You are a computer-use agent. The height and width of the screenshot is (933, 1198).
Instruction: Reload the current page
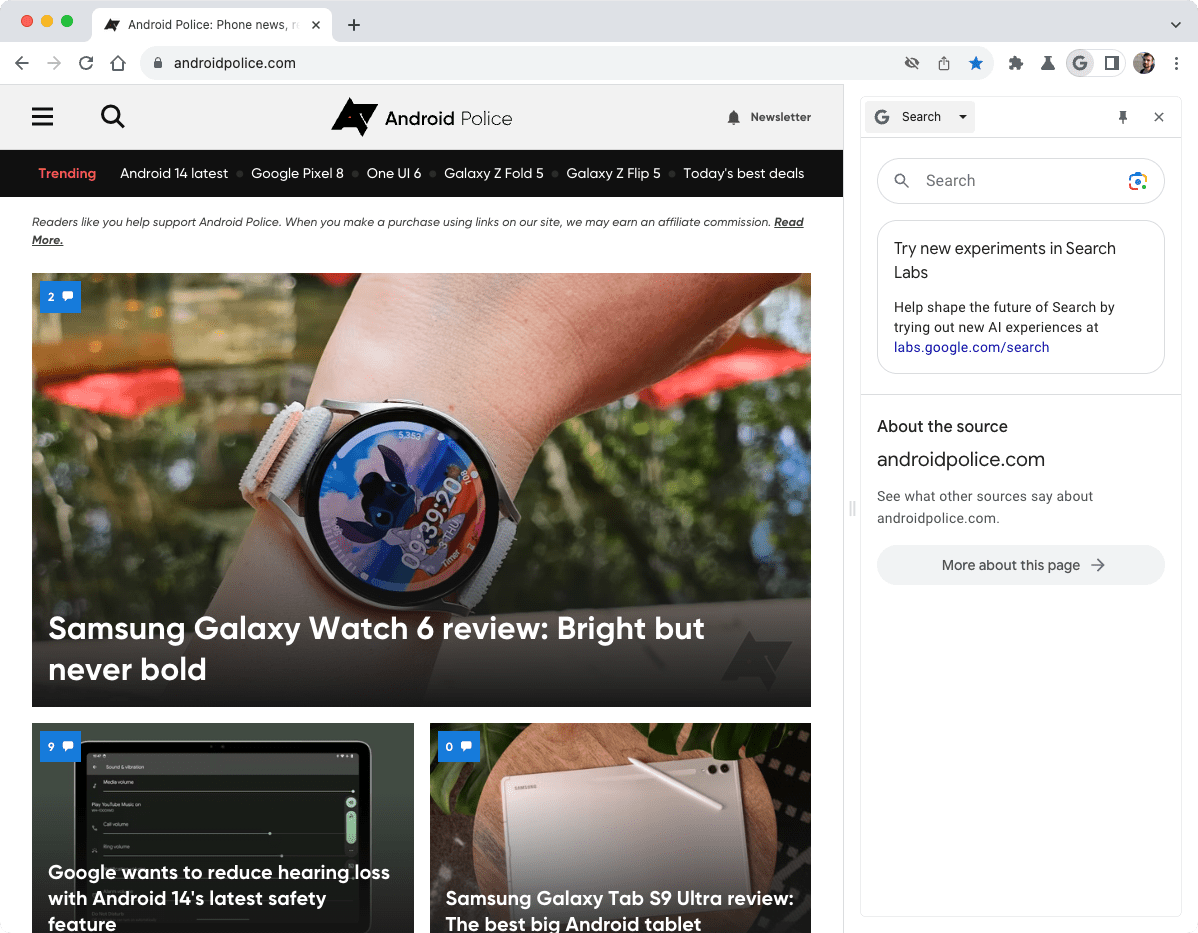86,63
